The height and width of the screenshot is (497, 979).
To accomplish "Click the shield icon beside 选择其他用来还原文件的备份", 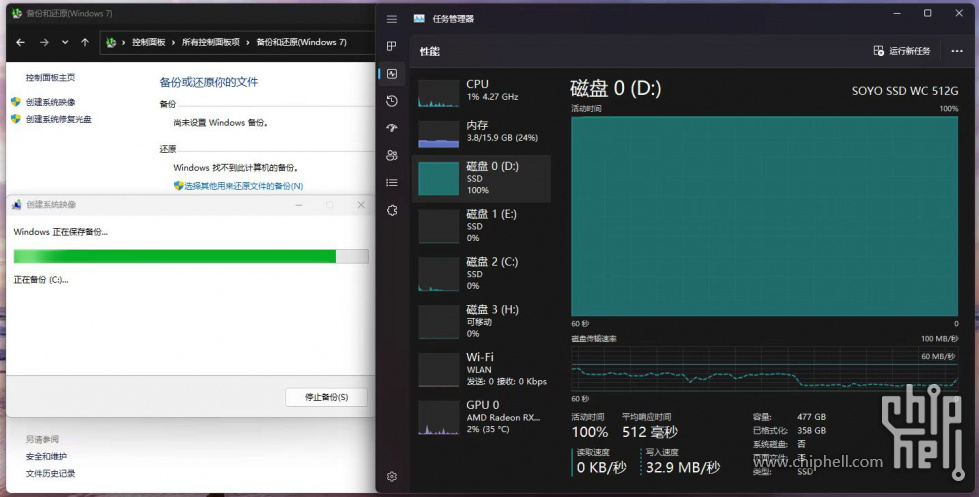I will coord(179,185).
